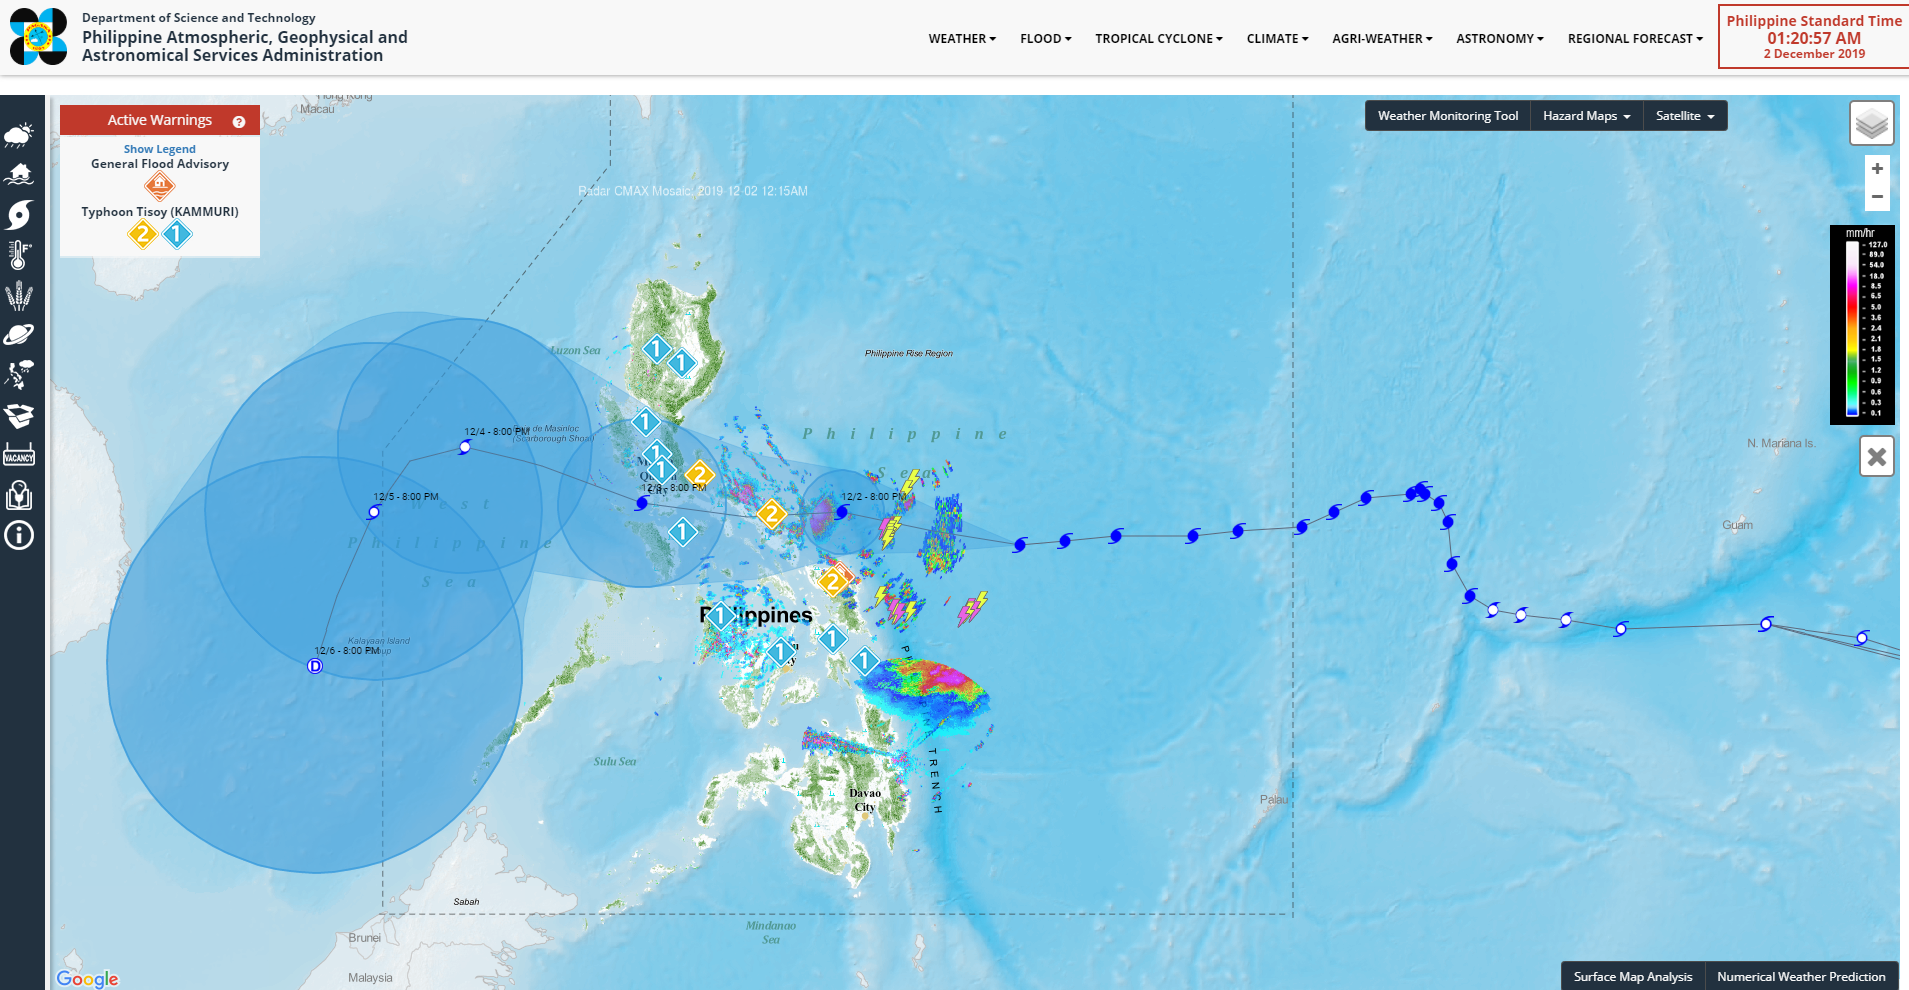The width and height of the screenshot is (1909, 990).
Task: Open the agri-weather wheat icon
Action: (19, 296)
